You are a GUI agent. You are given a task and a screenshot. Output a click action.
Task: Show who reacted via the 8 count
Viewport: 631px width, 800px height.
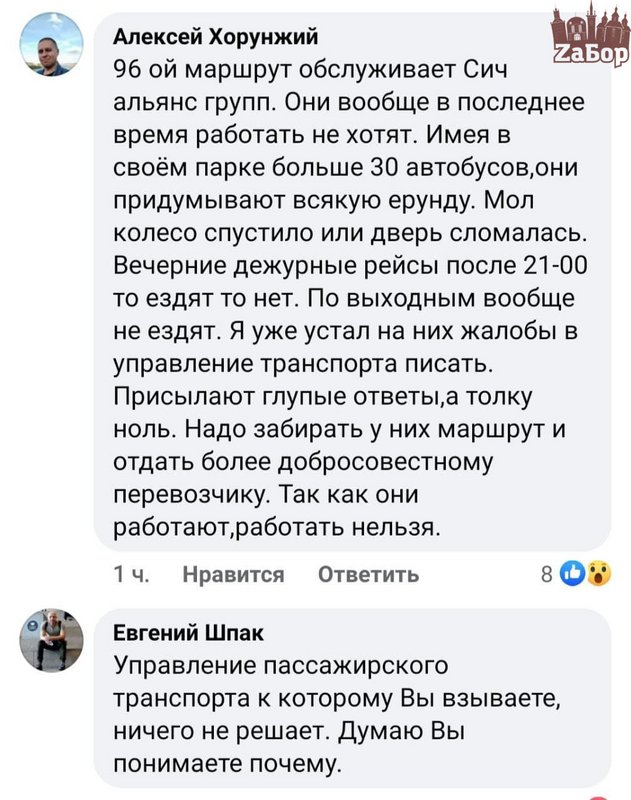click(x=546, y=575)
